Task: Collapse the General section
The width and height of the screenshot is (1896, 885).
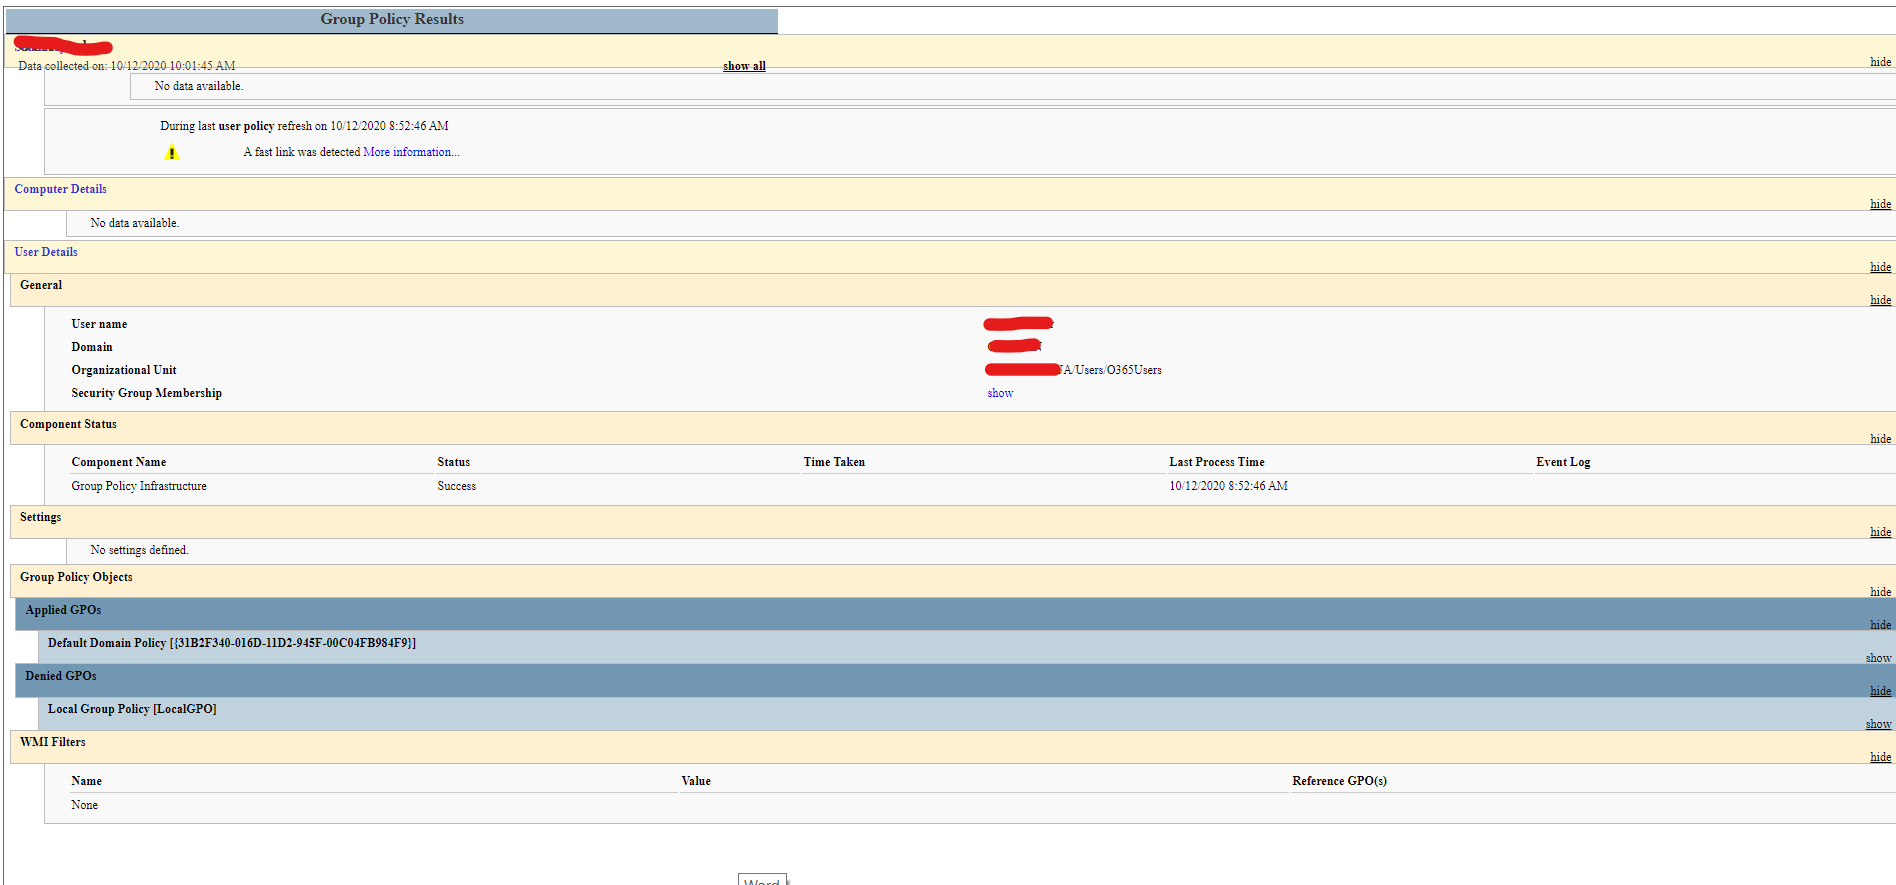Action: pyautogui.click(x=1880, y=300)
